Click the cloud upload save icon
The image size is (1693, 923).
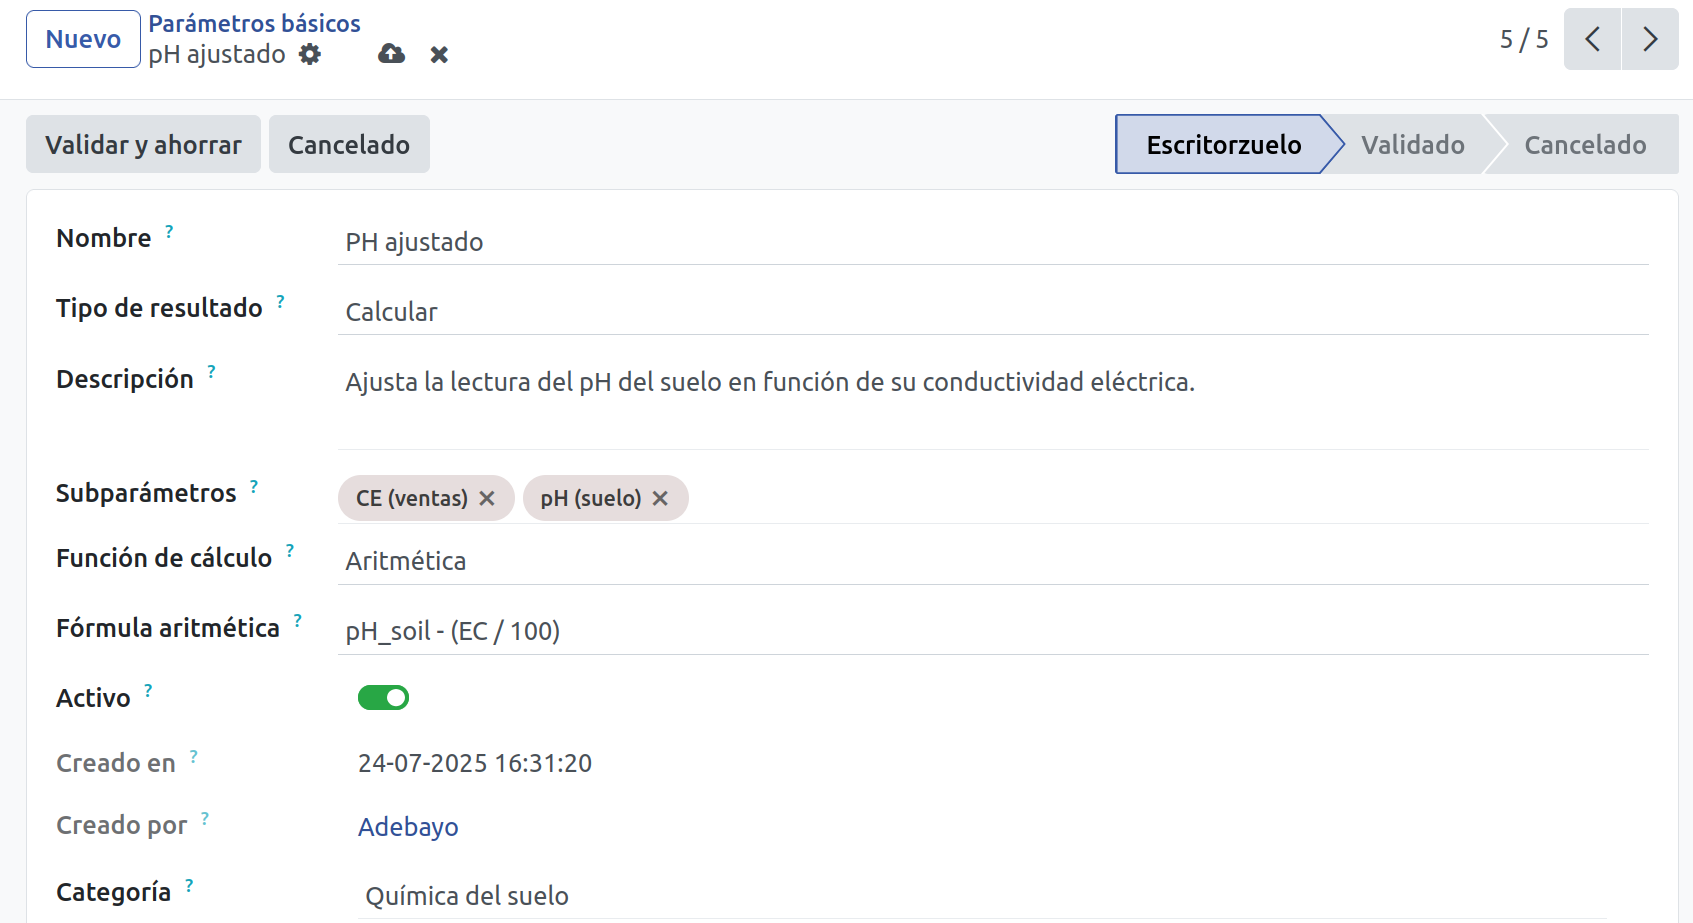(391, 54)
